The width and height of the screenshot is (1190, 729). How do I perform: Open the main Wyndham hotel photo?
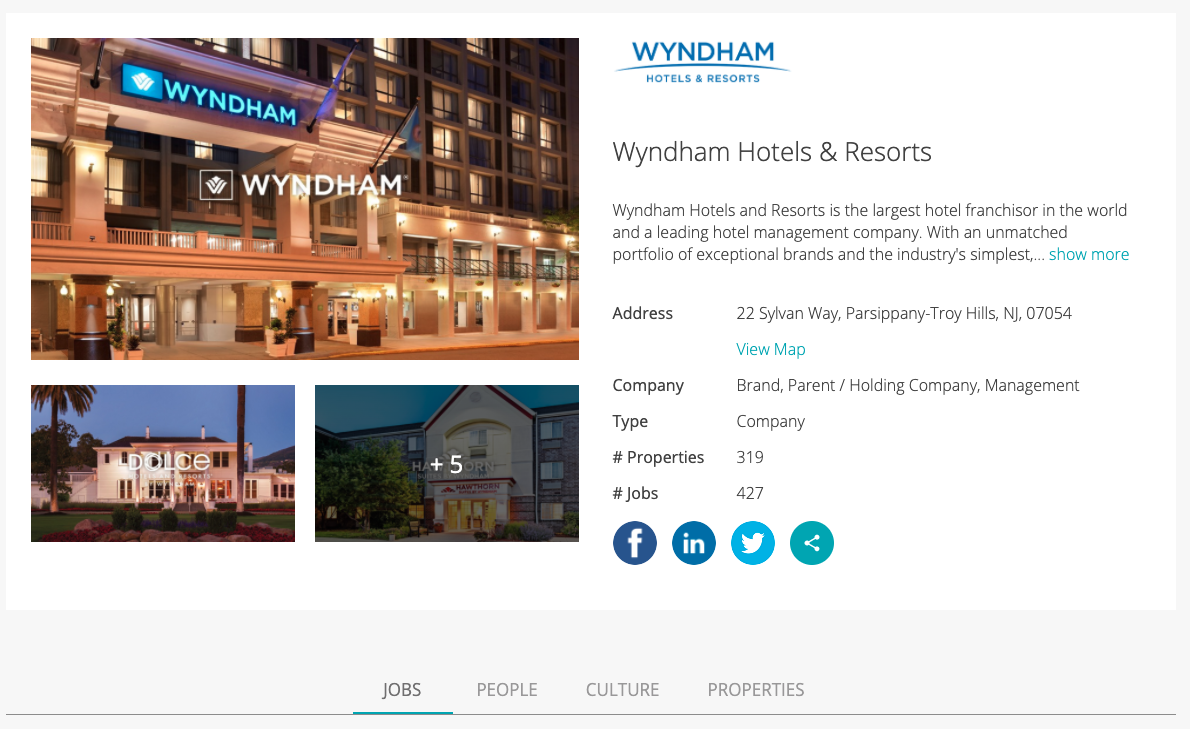tap(304, 199)
